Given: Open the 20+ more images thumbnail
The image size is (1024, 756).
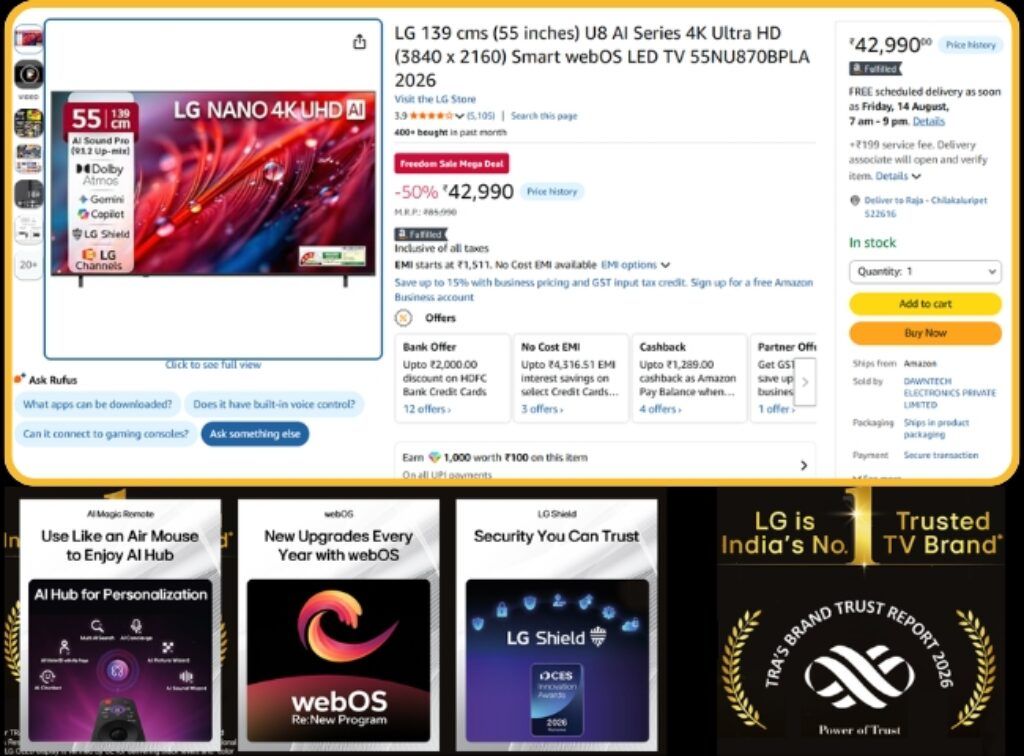Looking at the screenshot, I should 29,264.
